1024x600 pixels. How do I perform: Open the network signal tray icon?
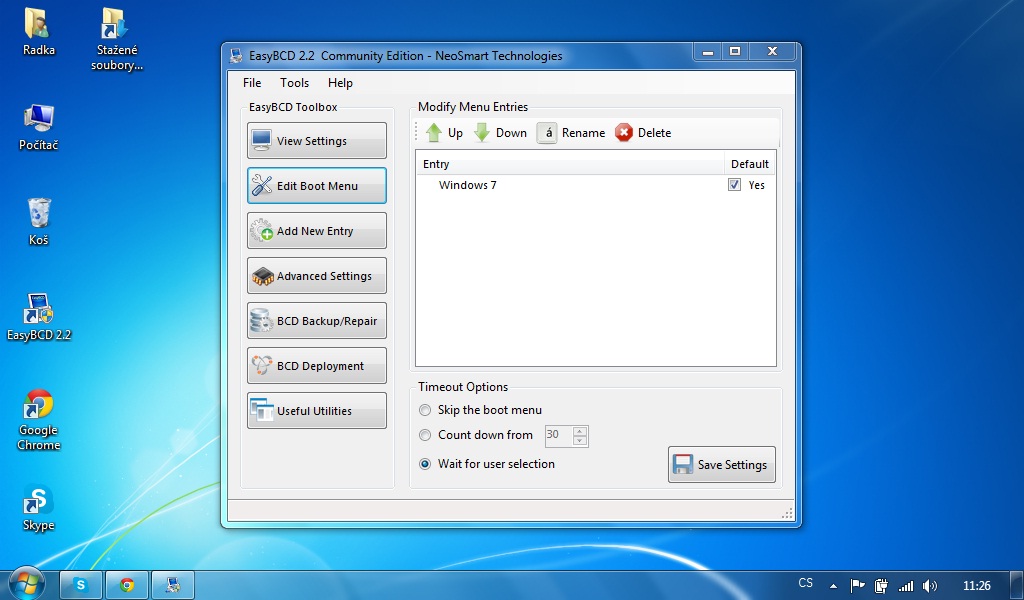tap(906, 586)
